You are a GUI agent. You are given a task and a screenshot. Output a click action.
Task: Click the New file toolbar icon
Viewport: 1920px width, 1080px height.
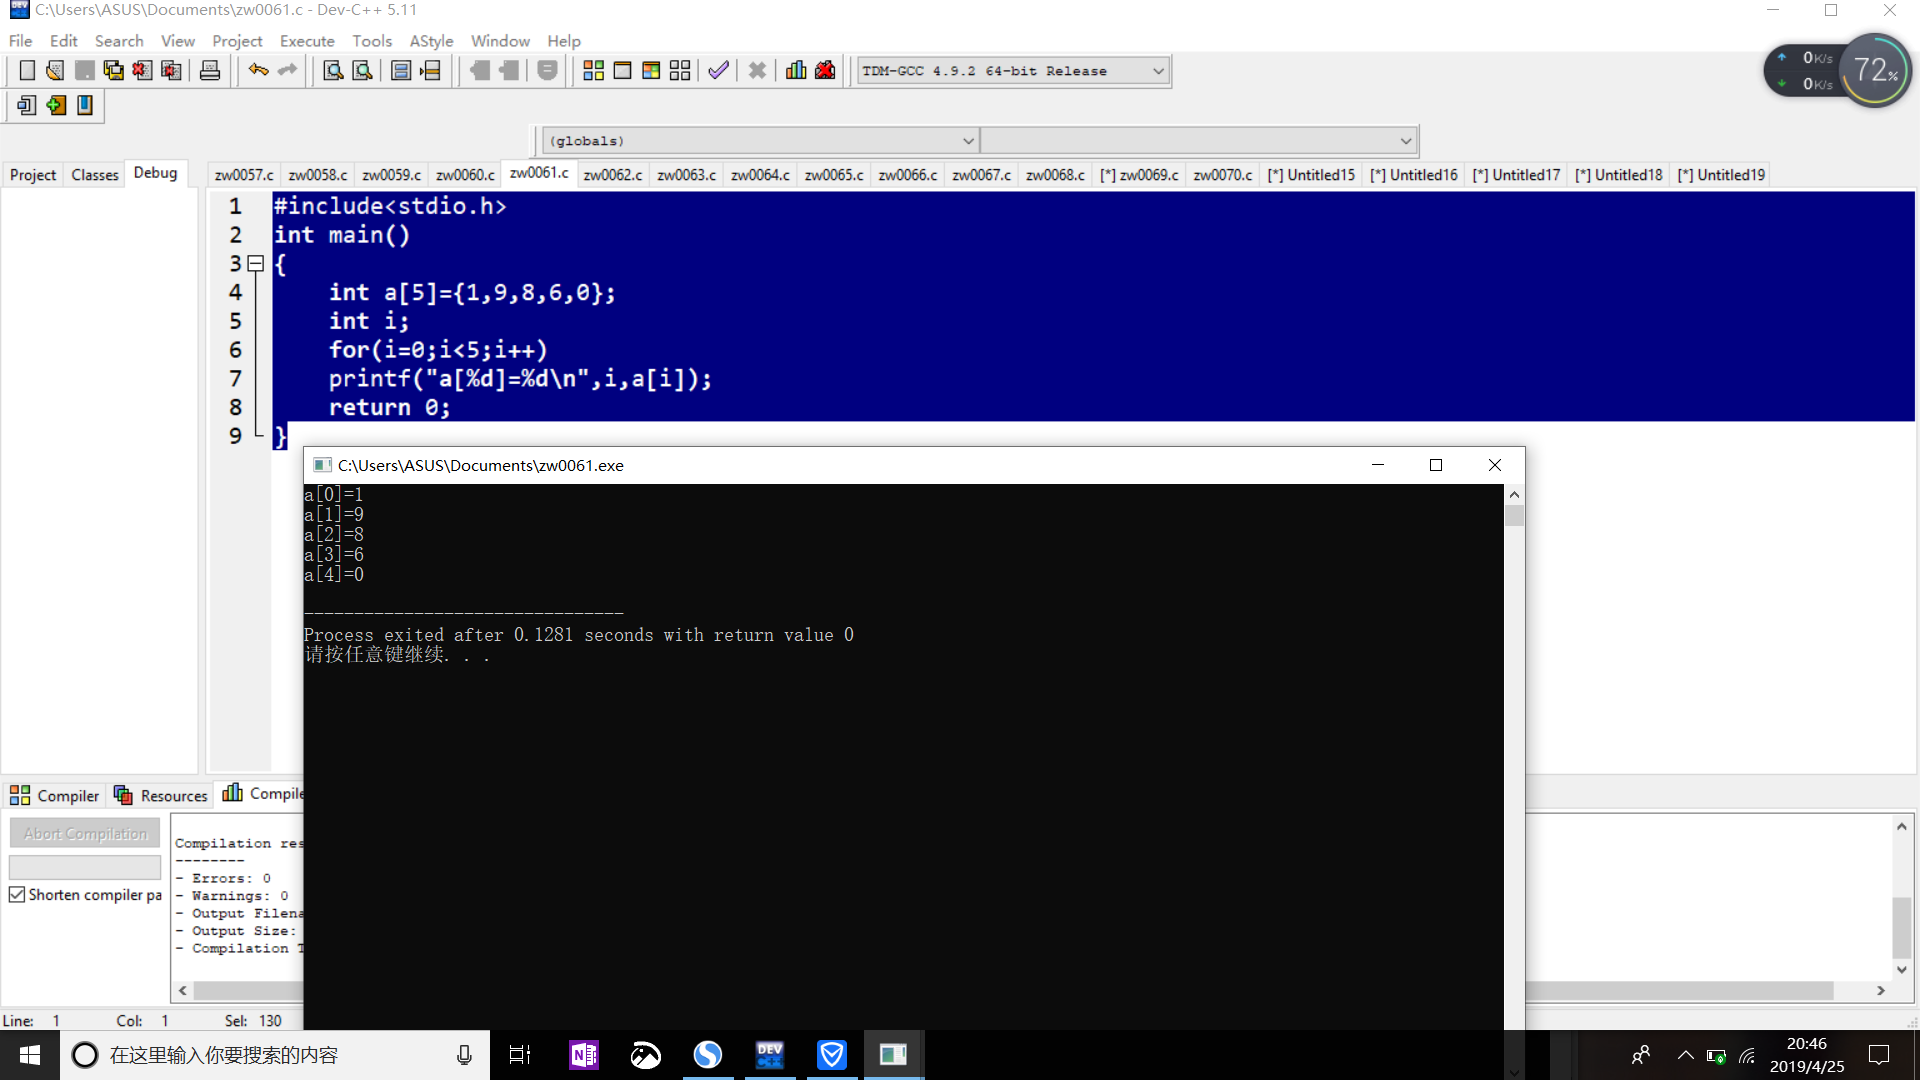(27, 71)
